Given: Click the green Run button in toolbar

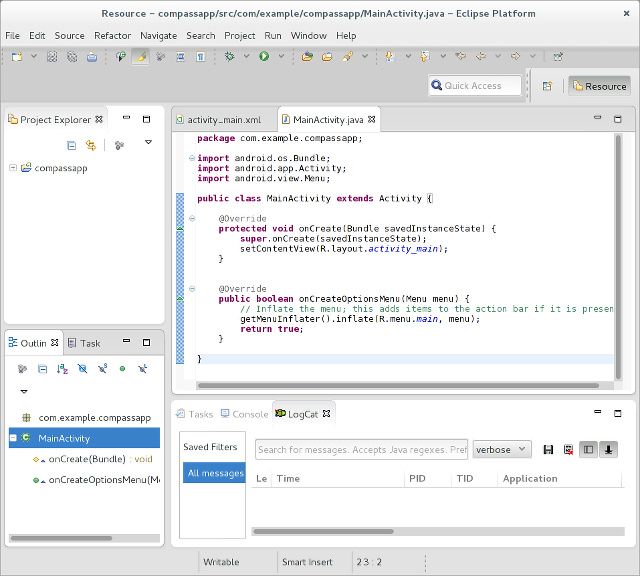Looking at the screenshot, I should (264, 57).
